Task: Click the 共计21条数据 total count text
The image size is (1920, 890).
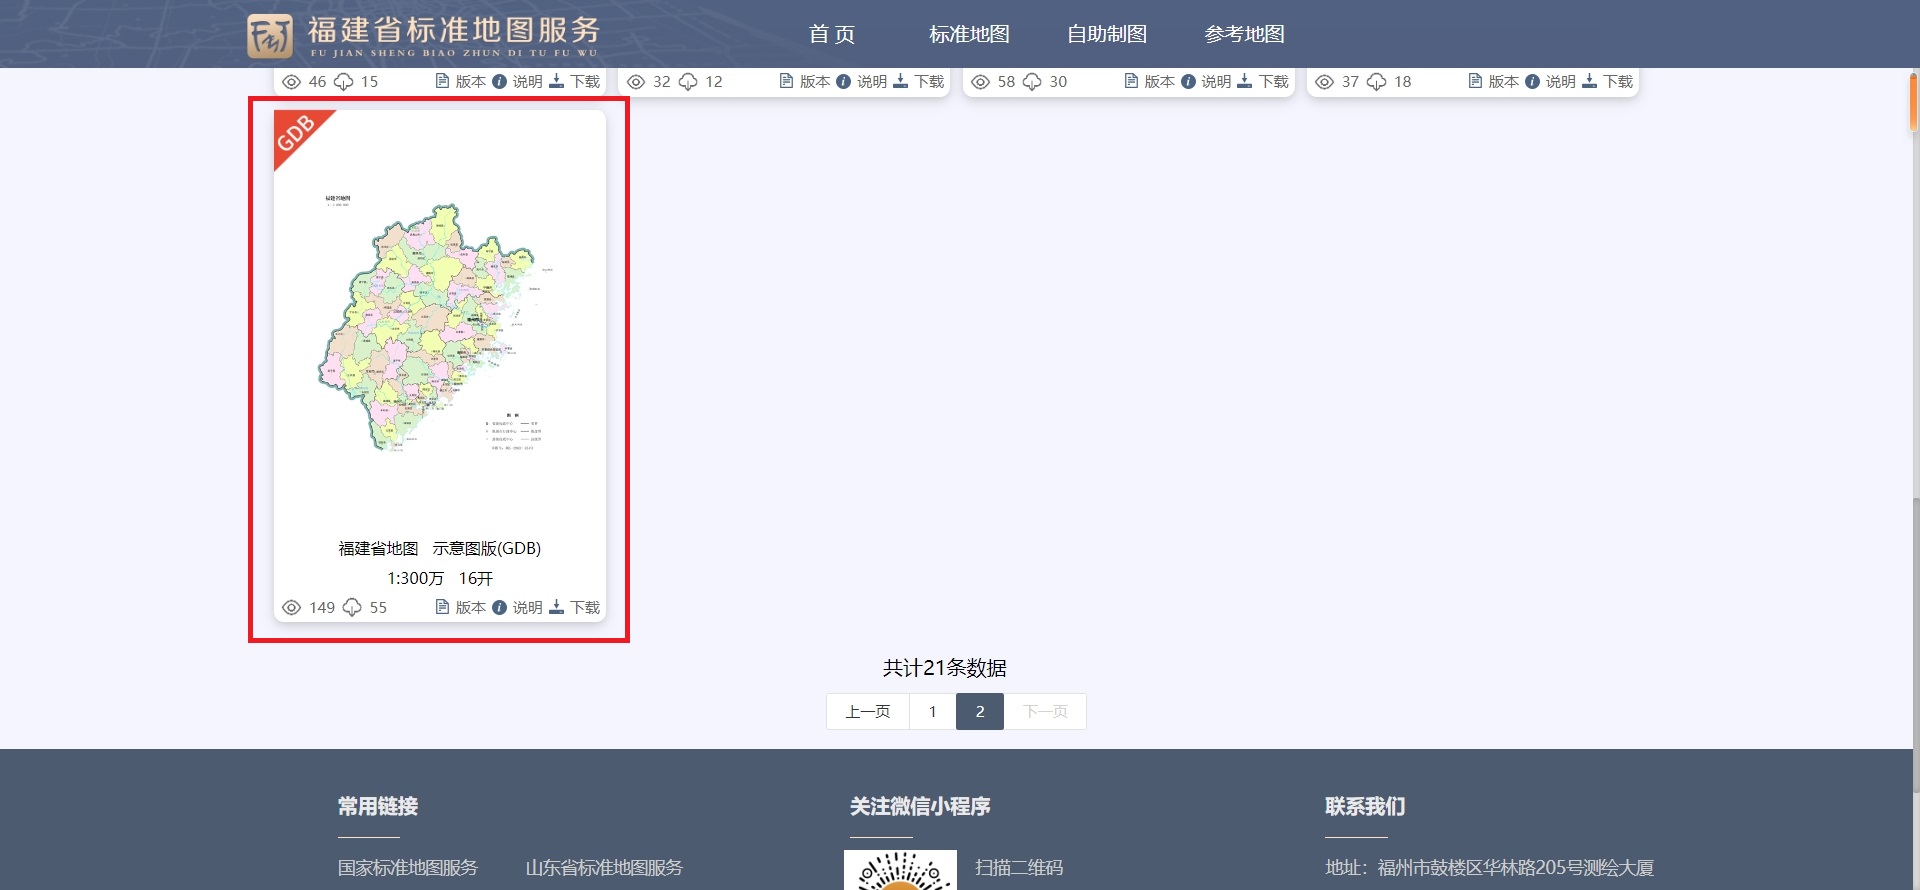Action: [945, 668]
